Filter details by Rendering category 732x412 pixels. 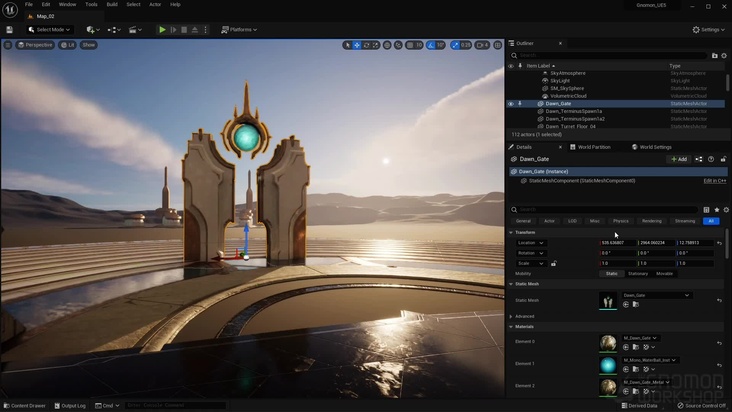tap(651, 221)
